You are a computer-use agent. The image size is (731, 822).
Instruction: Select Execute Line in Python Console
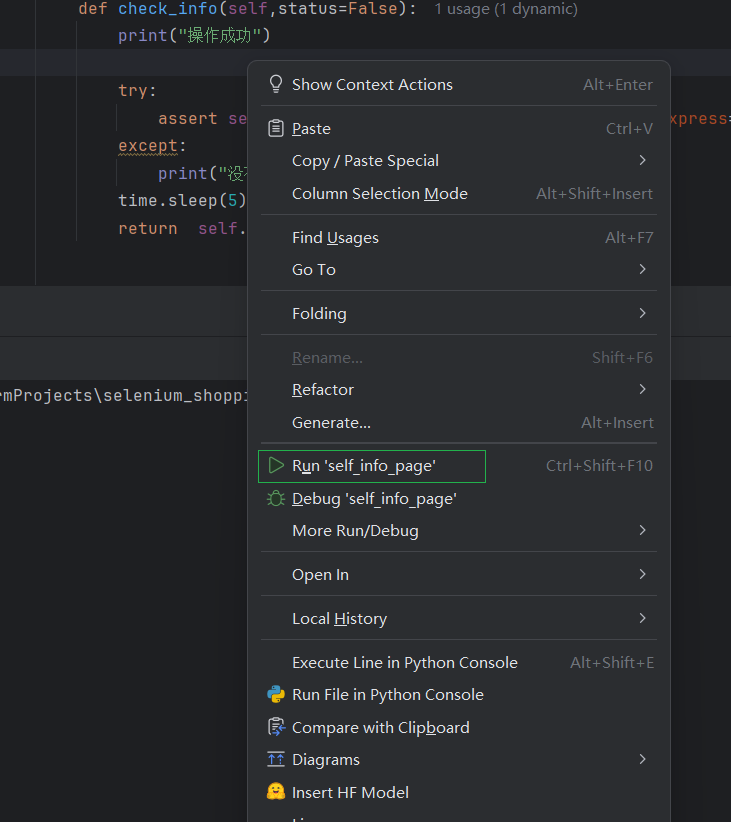[x=405, y=662]
